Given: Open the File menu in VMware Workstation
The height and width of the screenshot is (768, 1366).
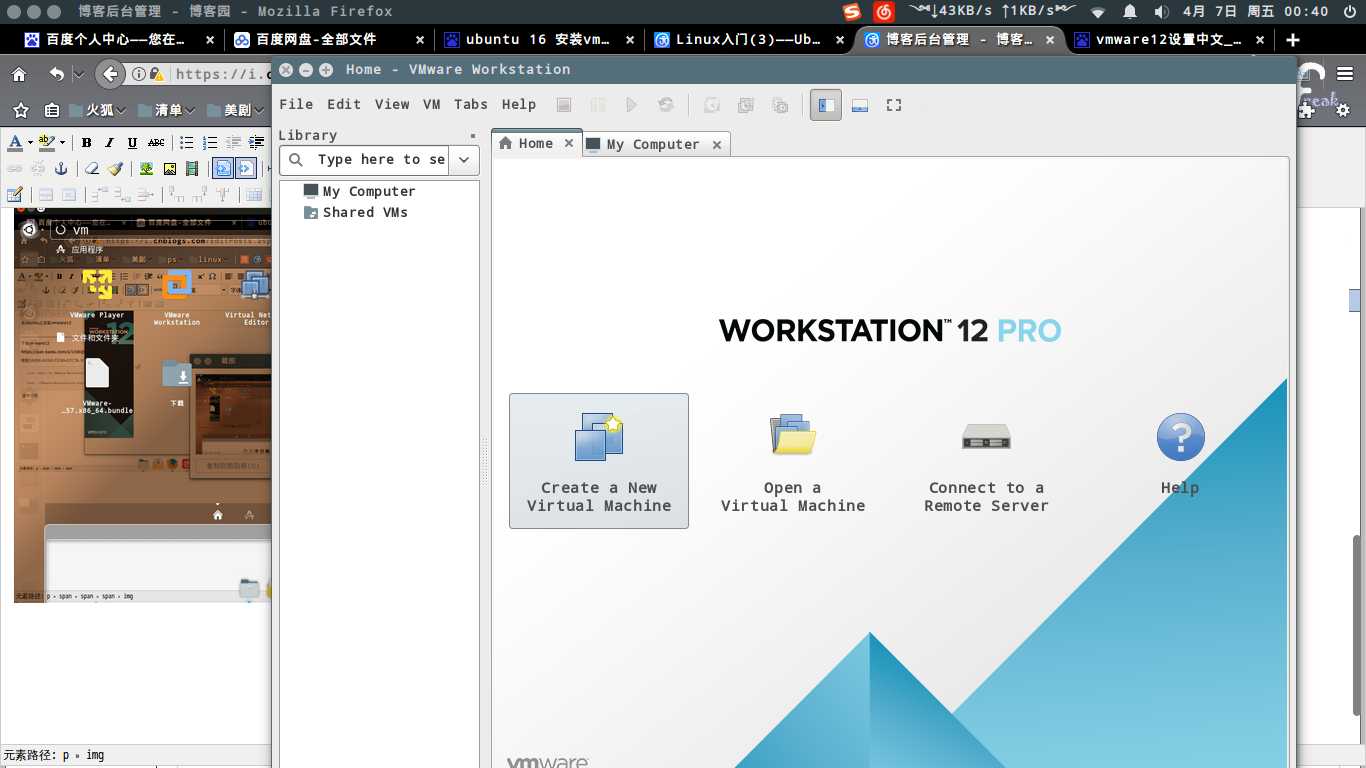Looking at the screenshot, I should (x=296, y=104).
